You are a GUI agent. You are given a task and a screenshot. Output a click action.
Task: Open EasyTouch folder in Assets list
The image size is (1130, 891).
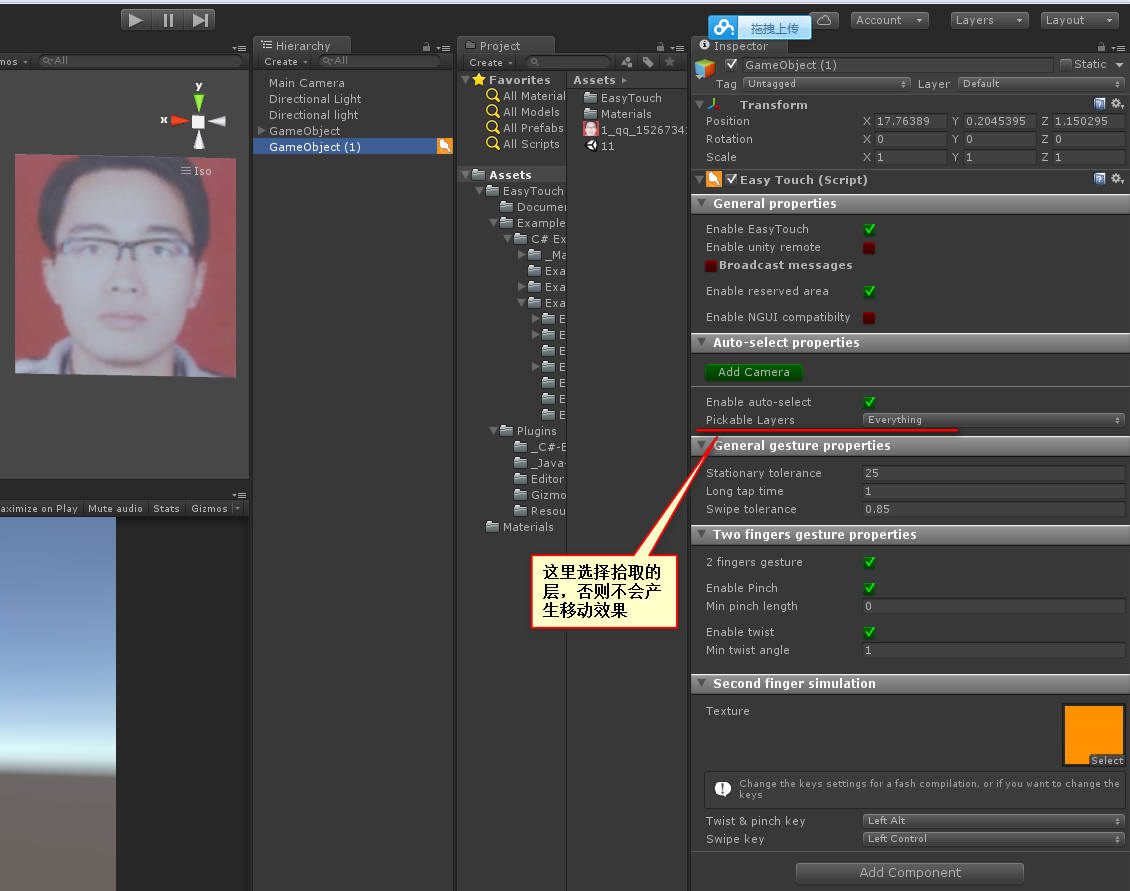pos(623,97)
